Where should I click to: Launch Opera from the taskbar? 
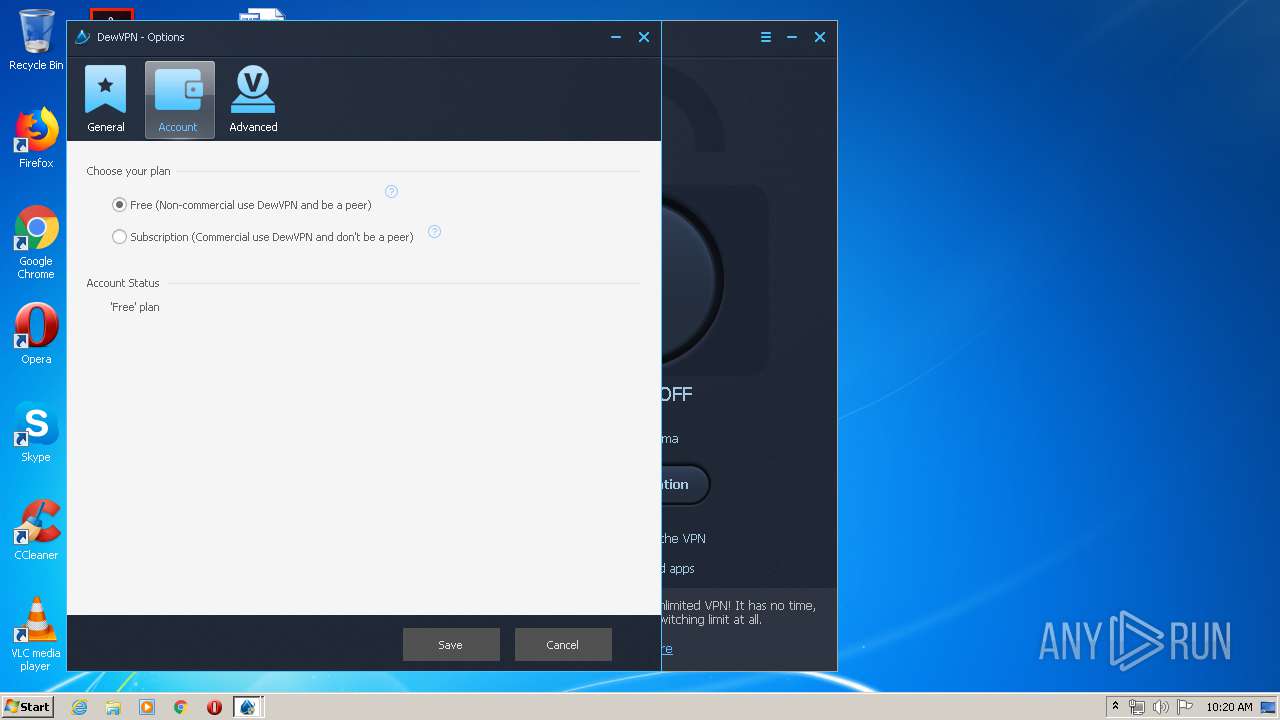[214, 707]
